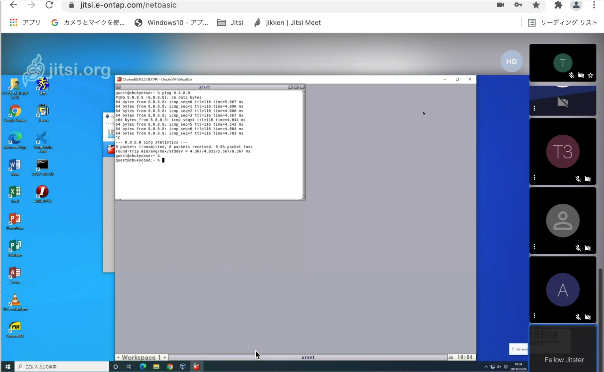Open the Windows10 bookmark

(x=171, y=23)
